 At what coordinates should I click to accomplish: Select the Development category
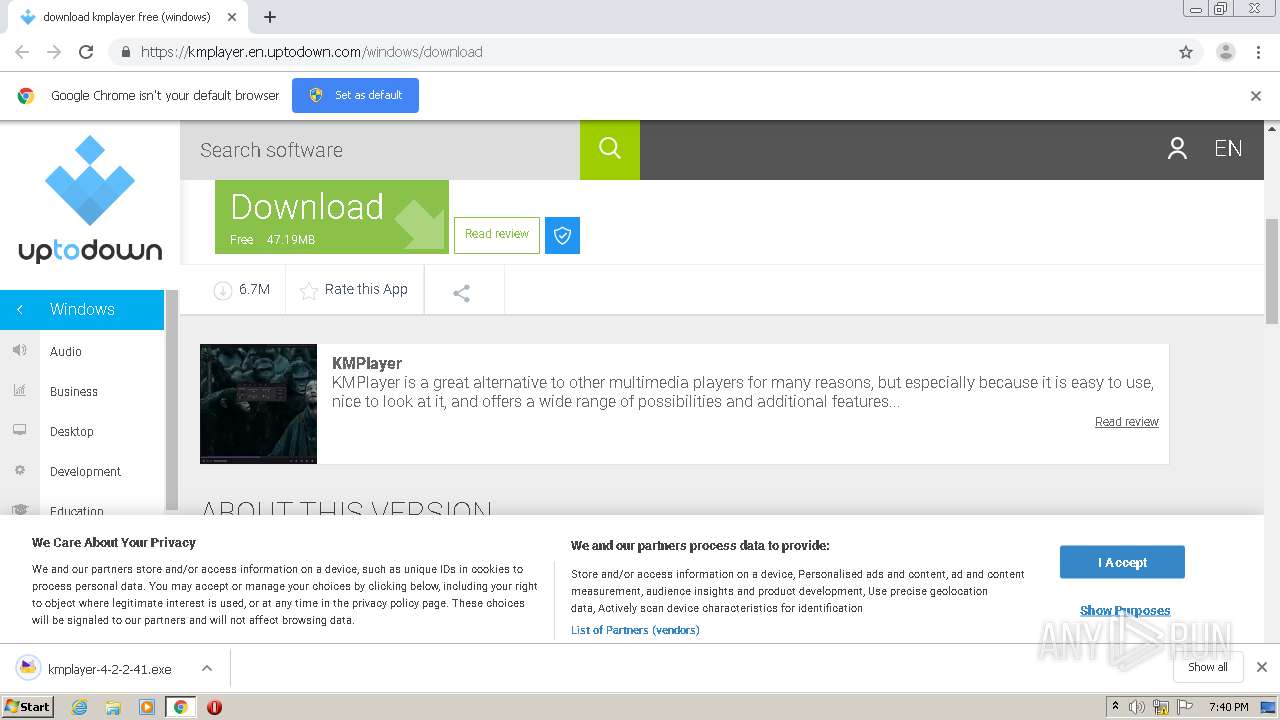(85, 472)
